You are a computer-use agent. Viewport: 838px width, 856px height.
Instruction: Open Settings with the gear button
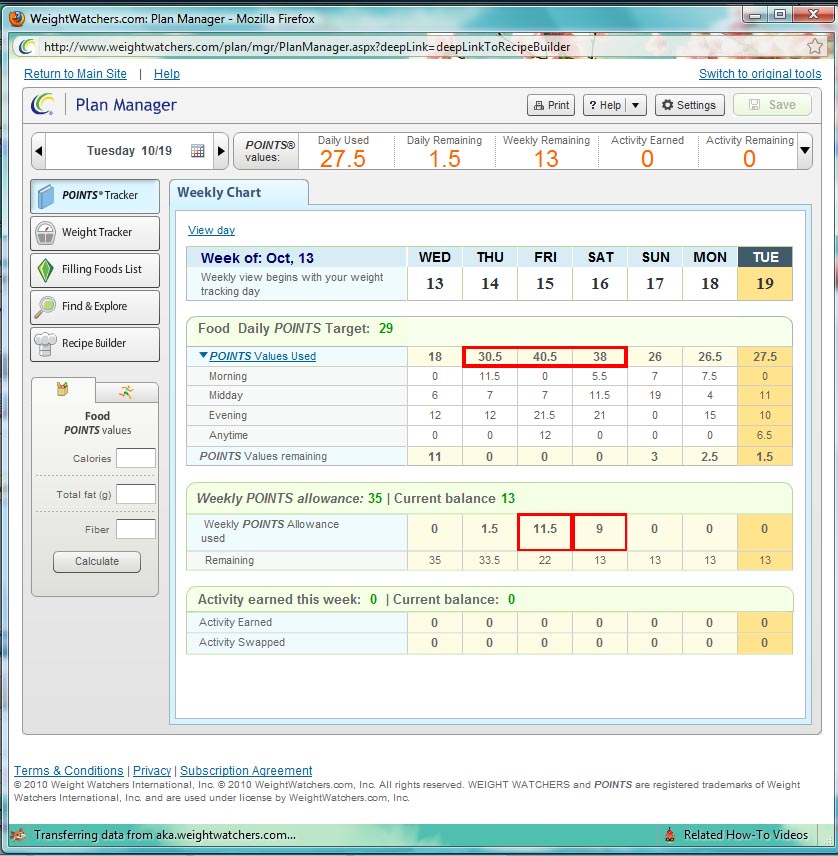[x=690, y=105]
